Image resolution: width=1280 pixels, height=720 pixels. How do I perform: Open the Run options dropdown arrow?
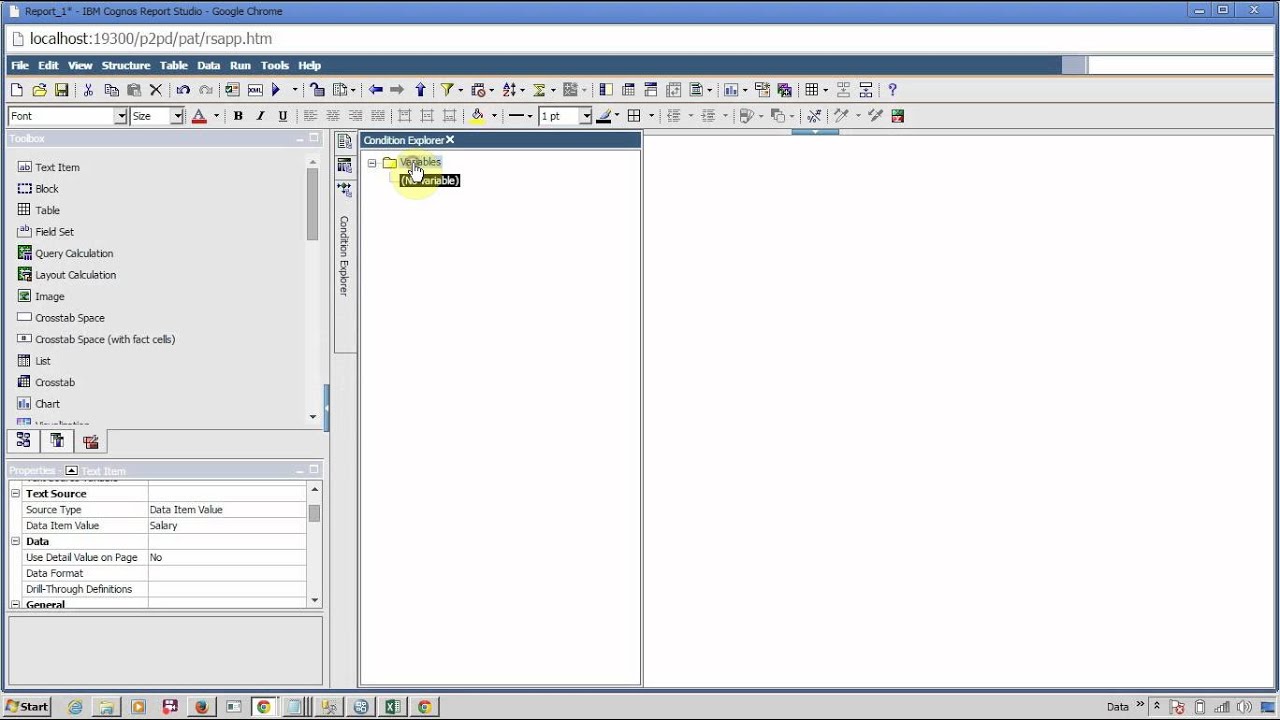tap(295, 90)
